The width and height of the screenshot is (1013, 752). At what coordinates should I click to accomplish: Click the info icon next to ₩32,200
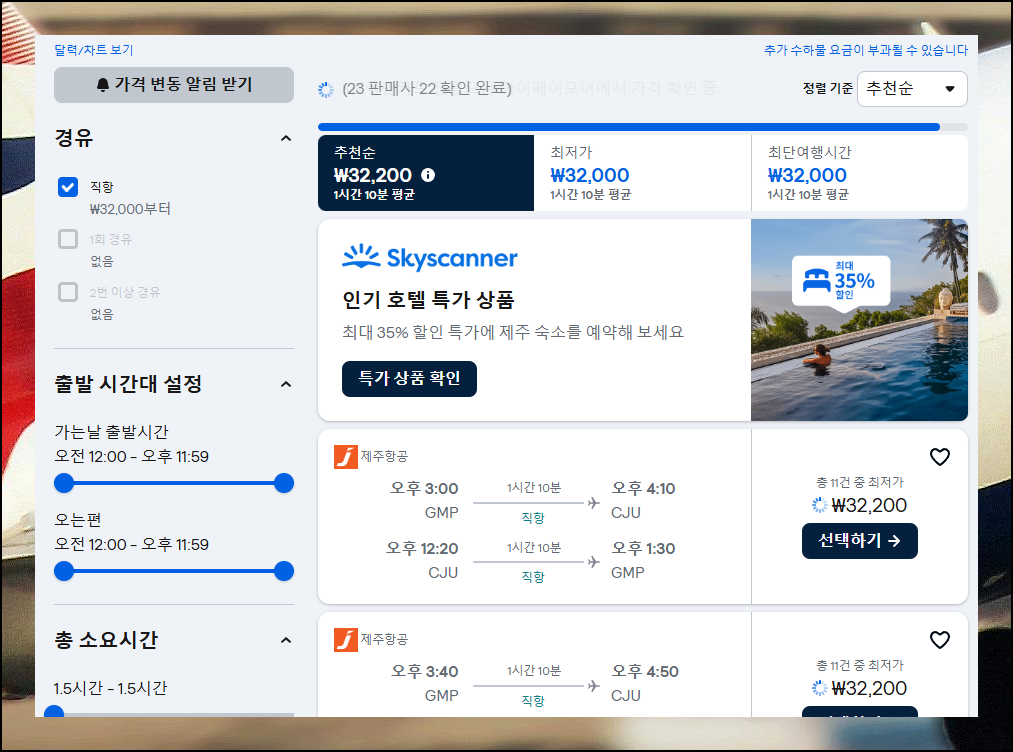pyautogui.click(x=428, y=174)
